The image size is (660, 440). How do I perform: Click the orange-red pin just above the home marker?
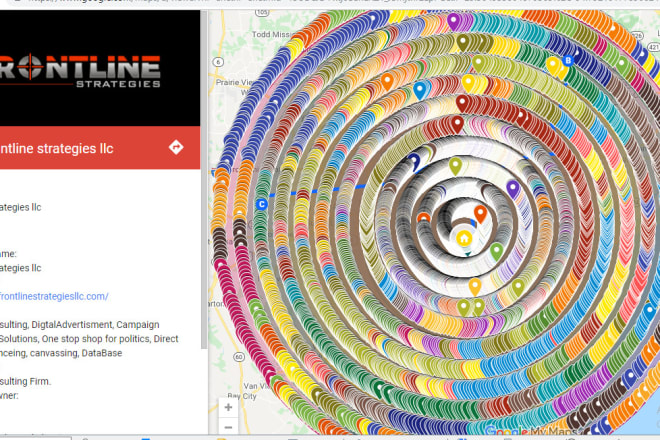point(480,214)
